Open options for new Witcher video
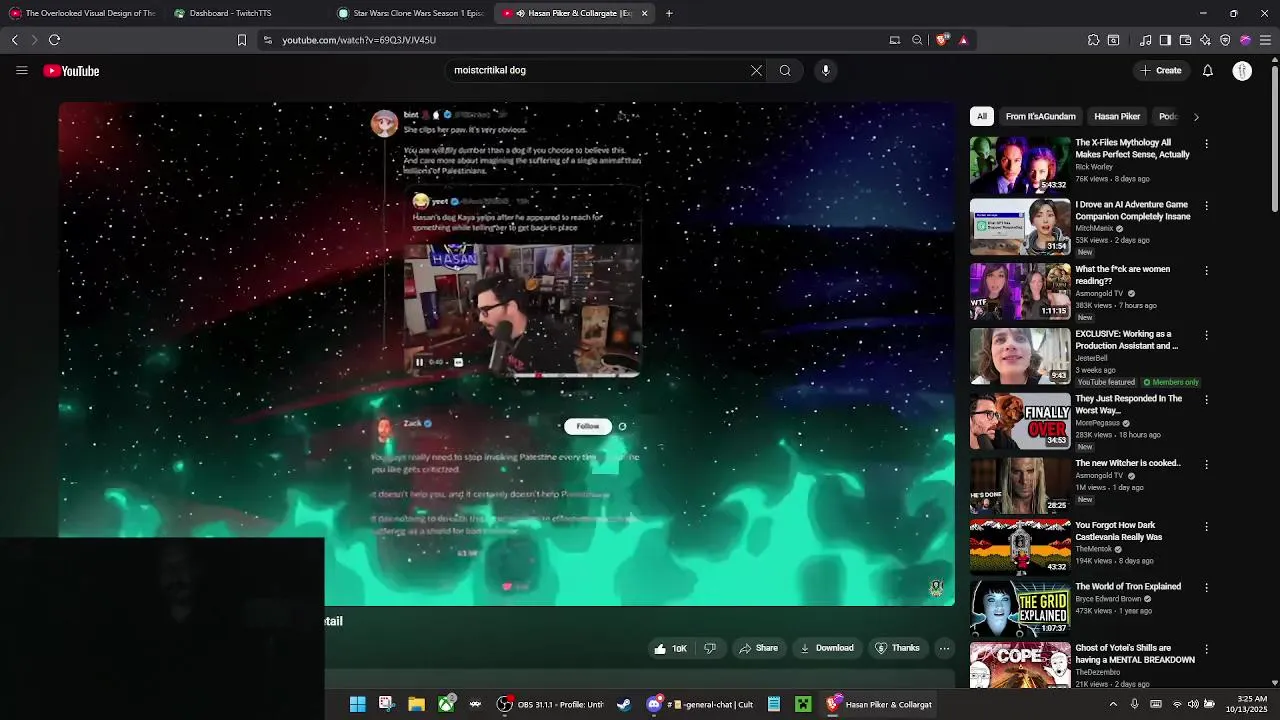This screenshot has height=720, width=1280. pyautogui.click(x=1206, y=465)
